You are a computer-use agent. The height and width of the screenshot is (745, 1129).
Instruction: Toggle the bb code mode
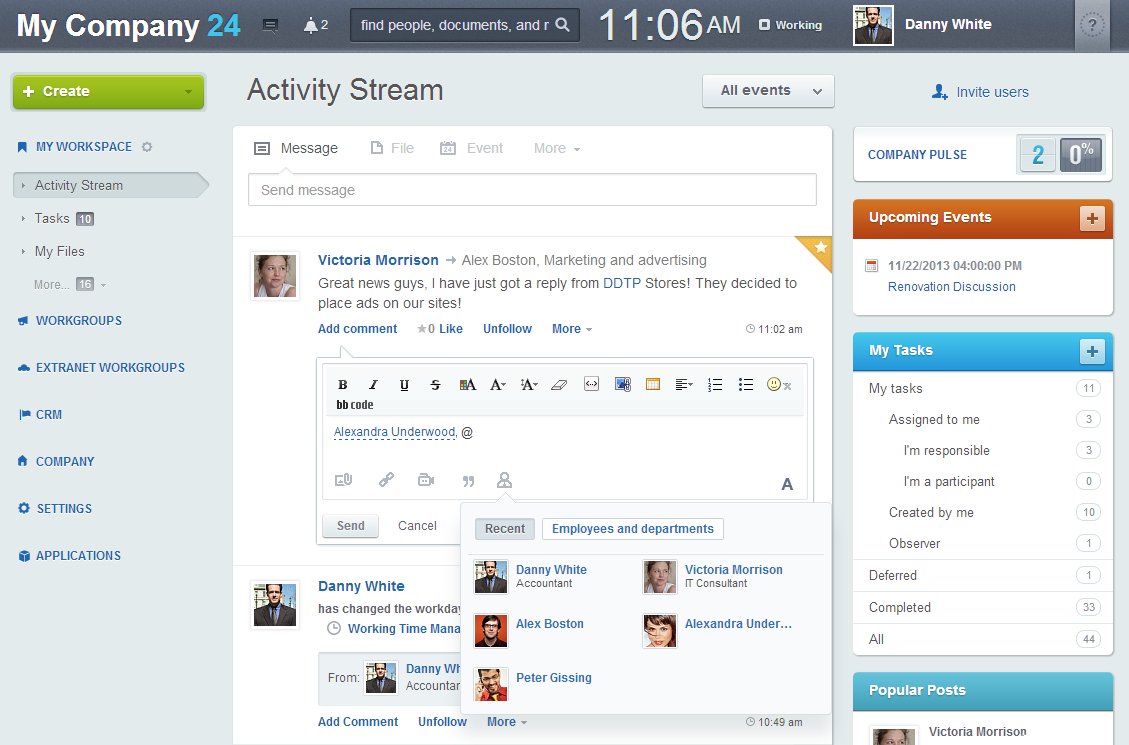[x=355, y=405]
